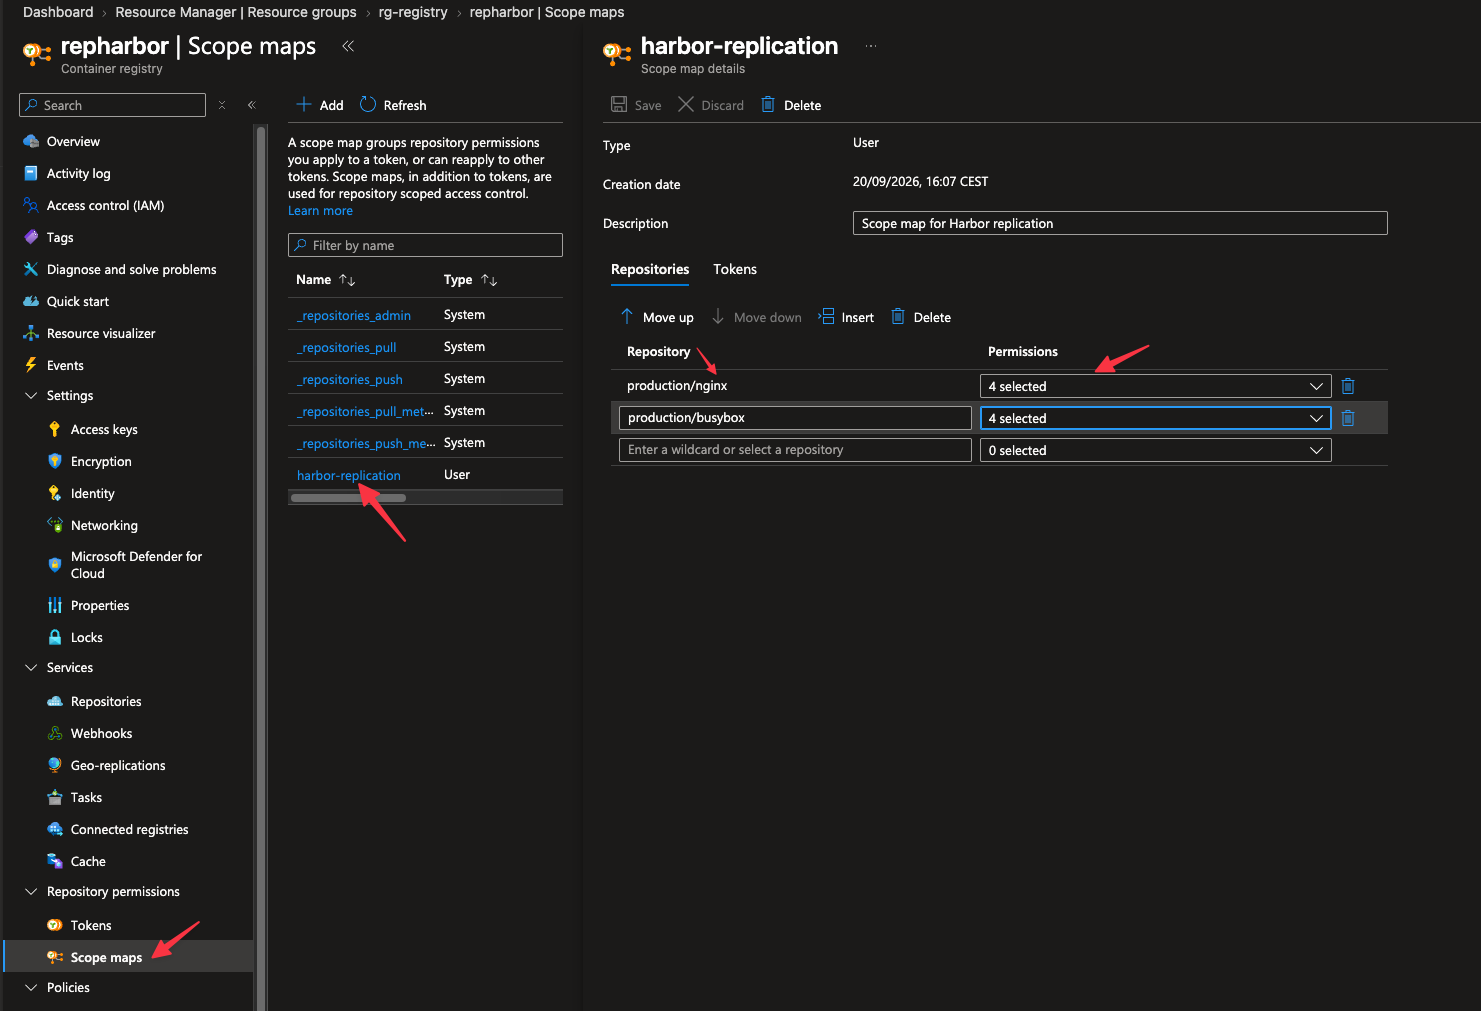Open Locks page
This screenshot has width=1481, height=1011.
coord(86,637)
